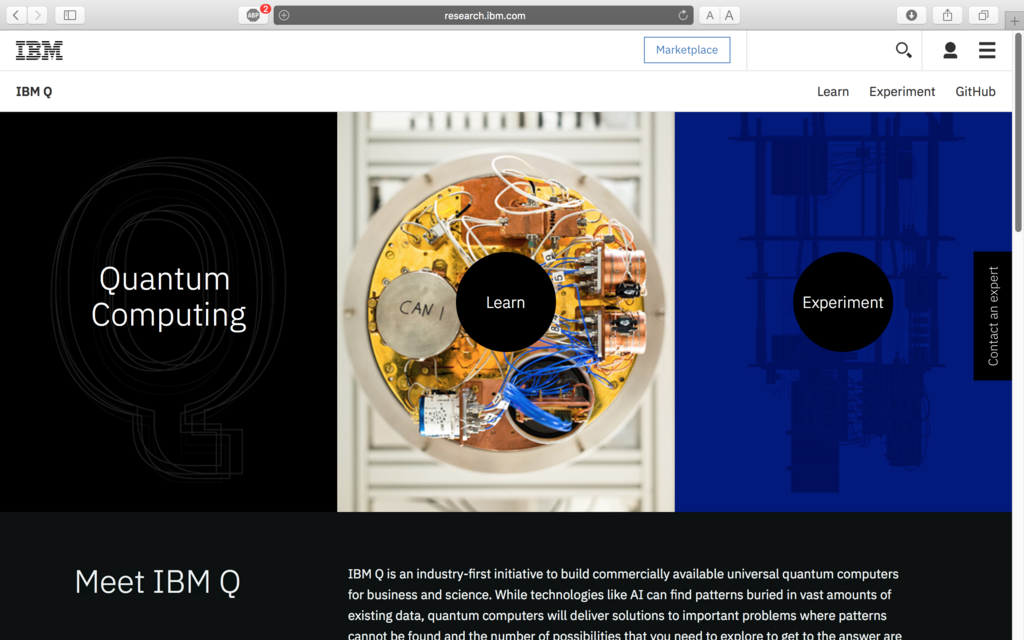
Task: Click the IBM logo
Action: (39, 50)
